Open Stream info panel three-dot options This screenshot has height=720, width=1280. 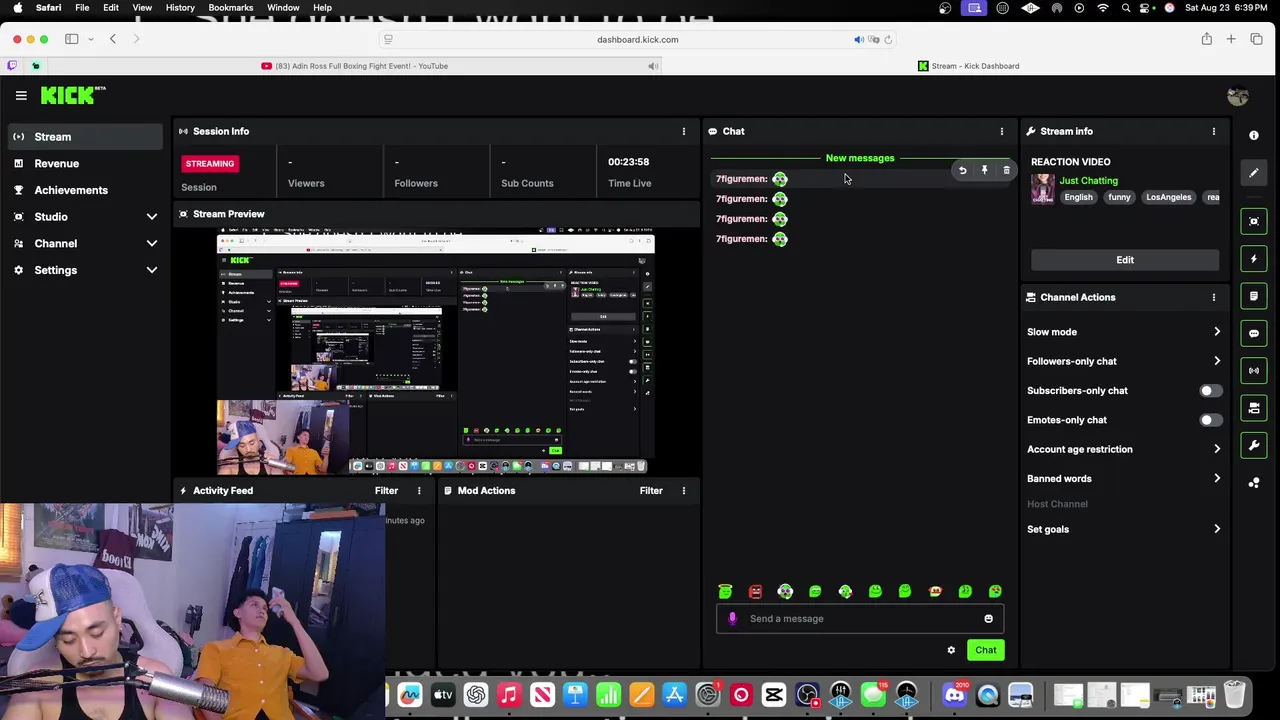click(x=1214, y=131)
